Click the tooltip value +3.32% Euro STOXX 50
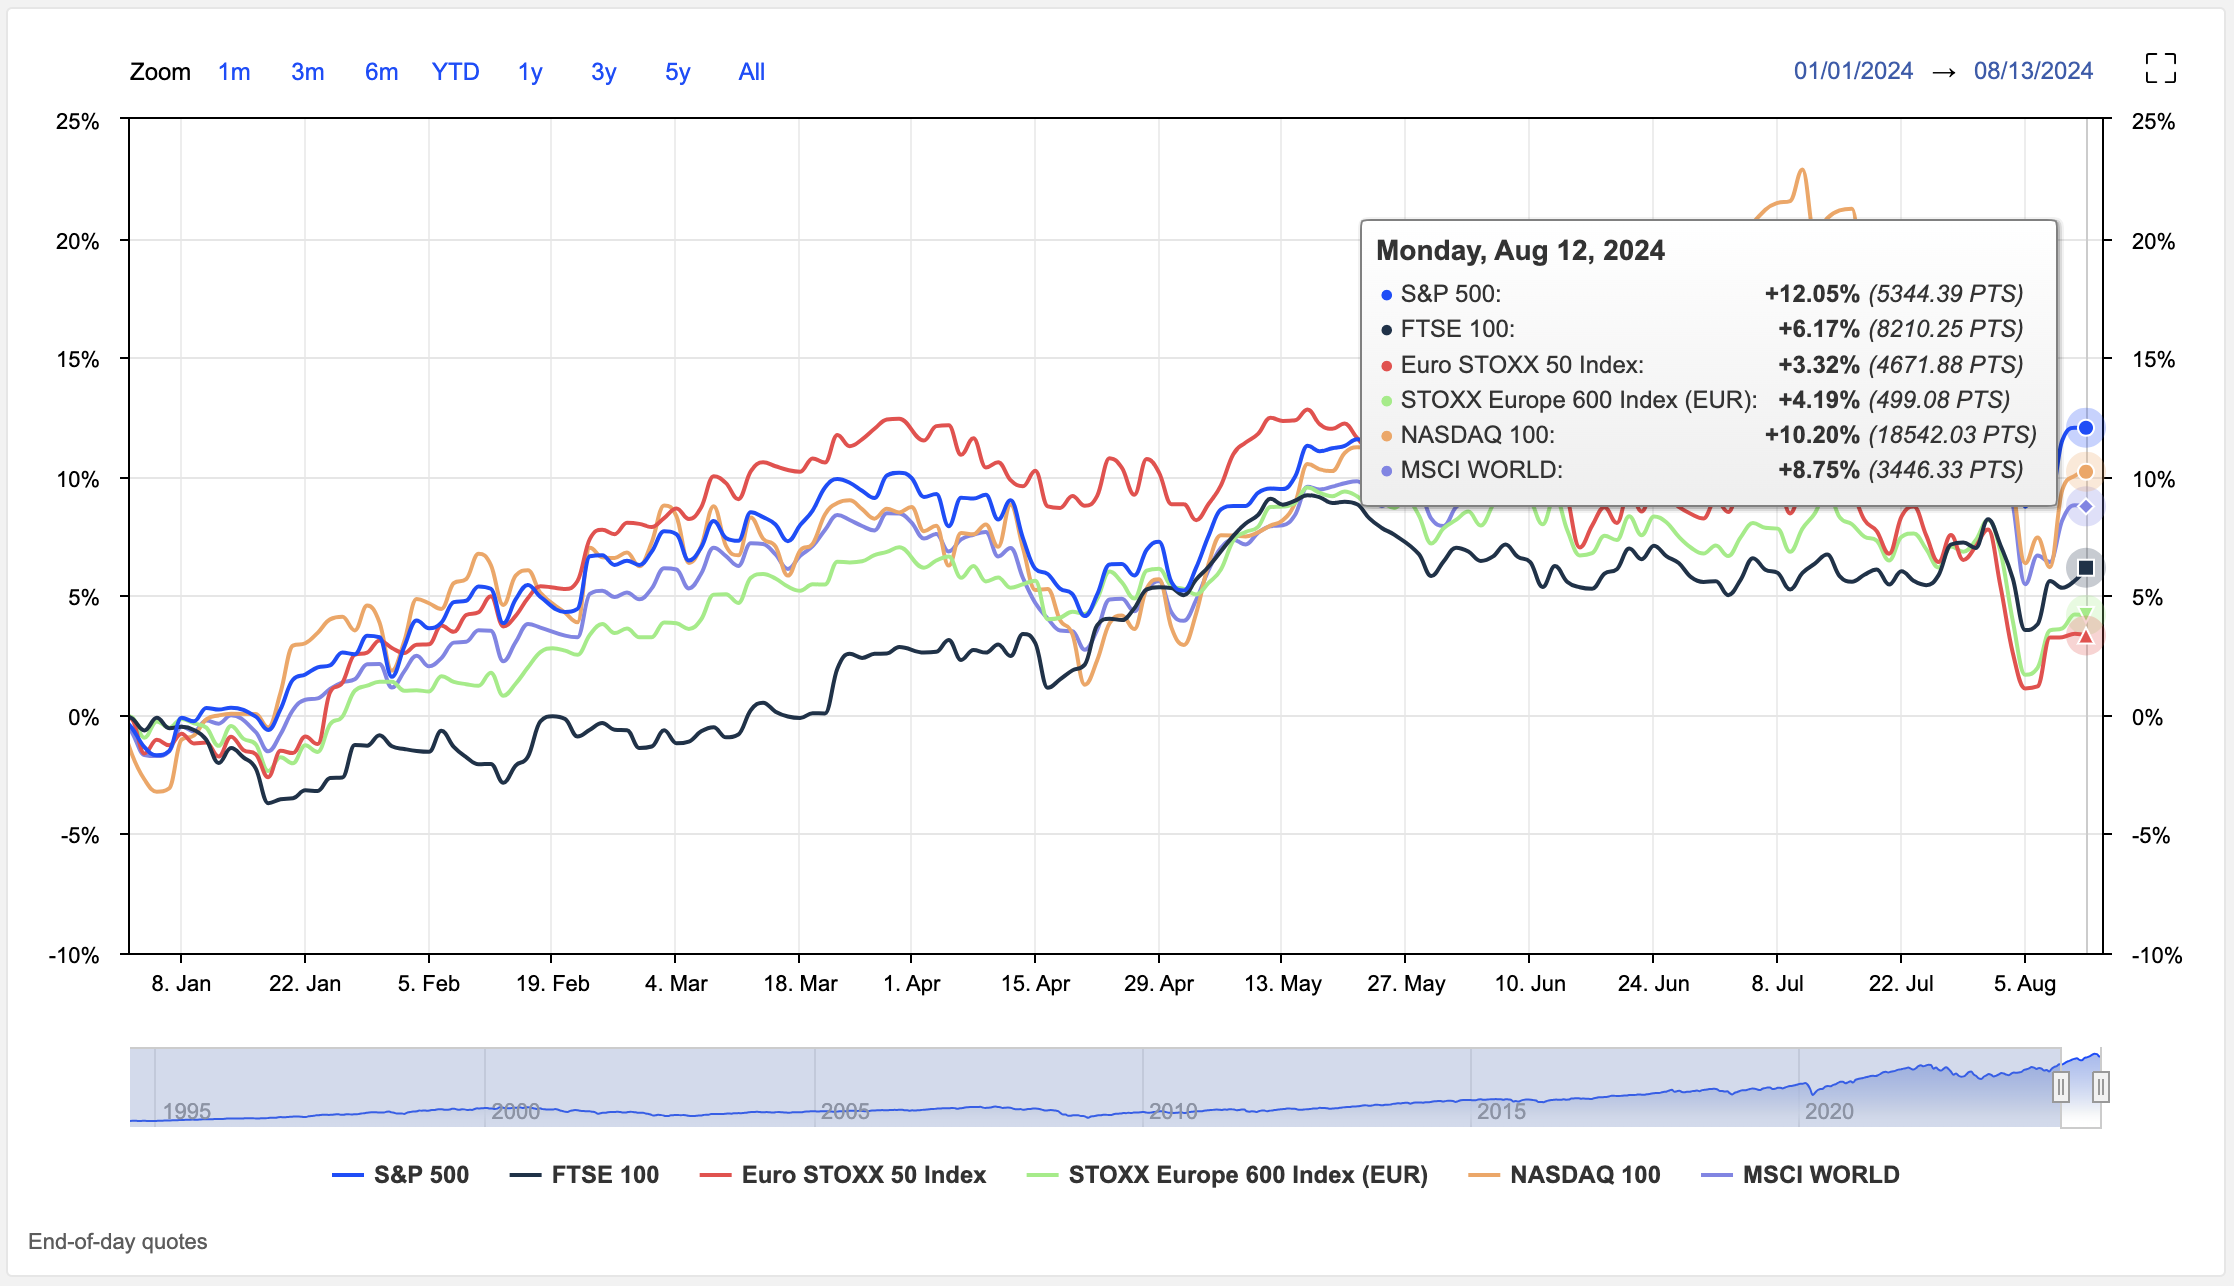The image size is (2234, 1286). (x=1819, y=365)
